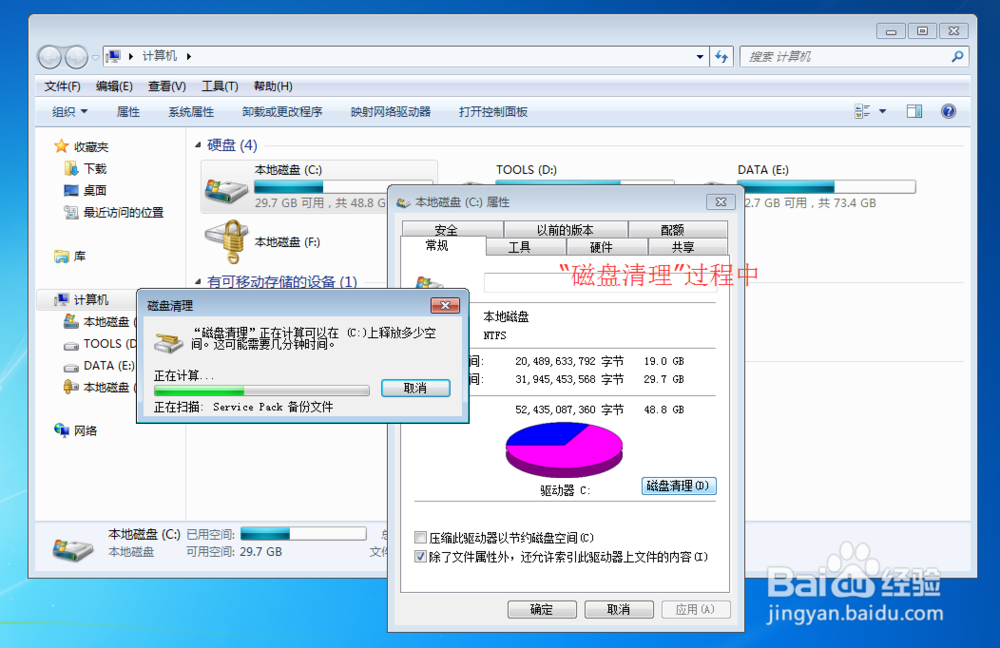Image resolution: width=1000 pixels, height=648 pixels.
Task: Click Cancel in properties dialog
Action: pyautogui.click(x=619, y=610)
